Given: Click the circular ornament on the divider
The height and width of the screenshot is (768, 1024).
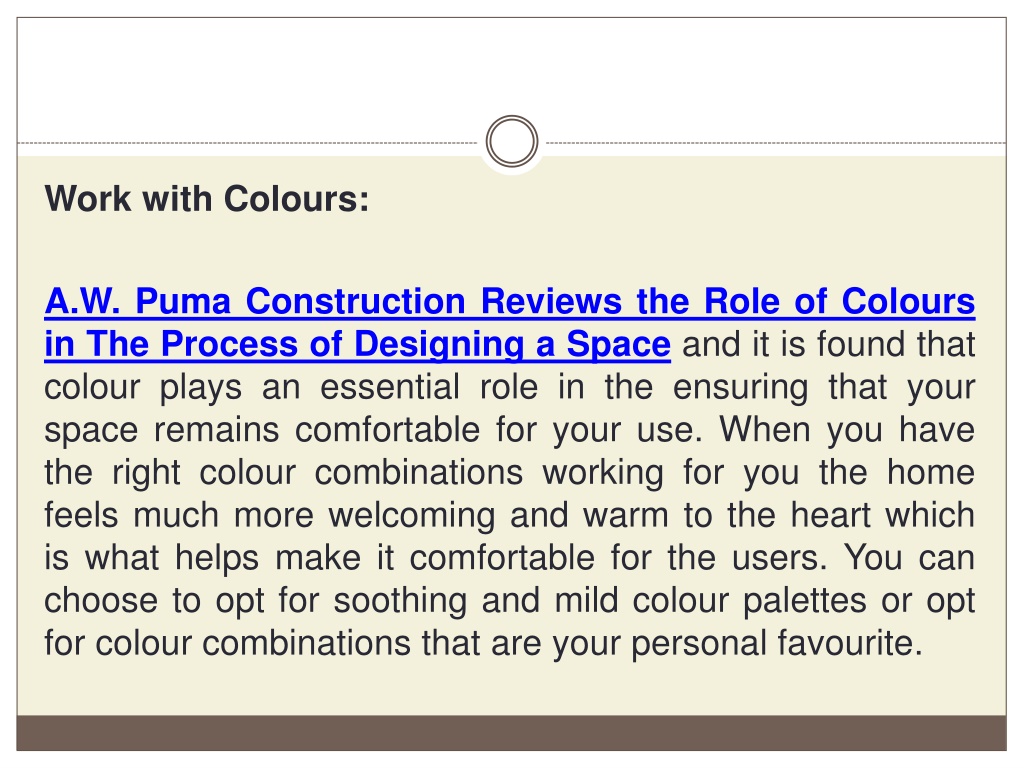Looking at the screenshot, I should [512, 141].
